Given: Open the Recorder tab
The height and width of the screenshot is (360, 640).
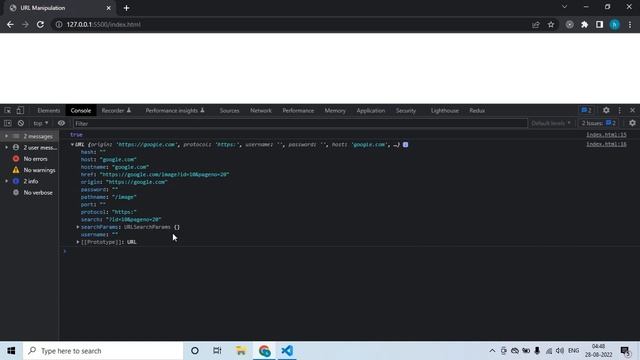Looking at the screenshot, I should pos(116,111).
